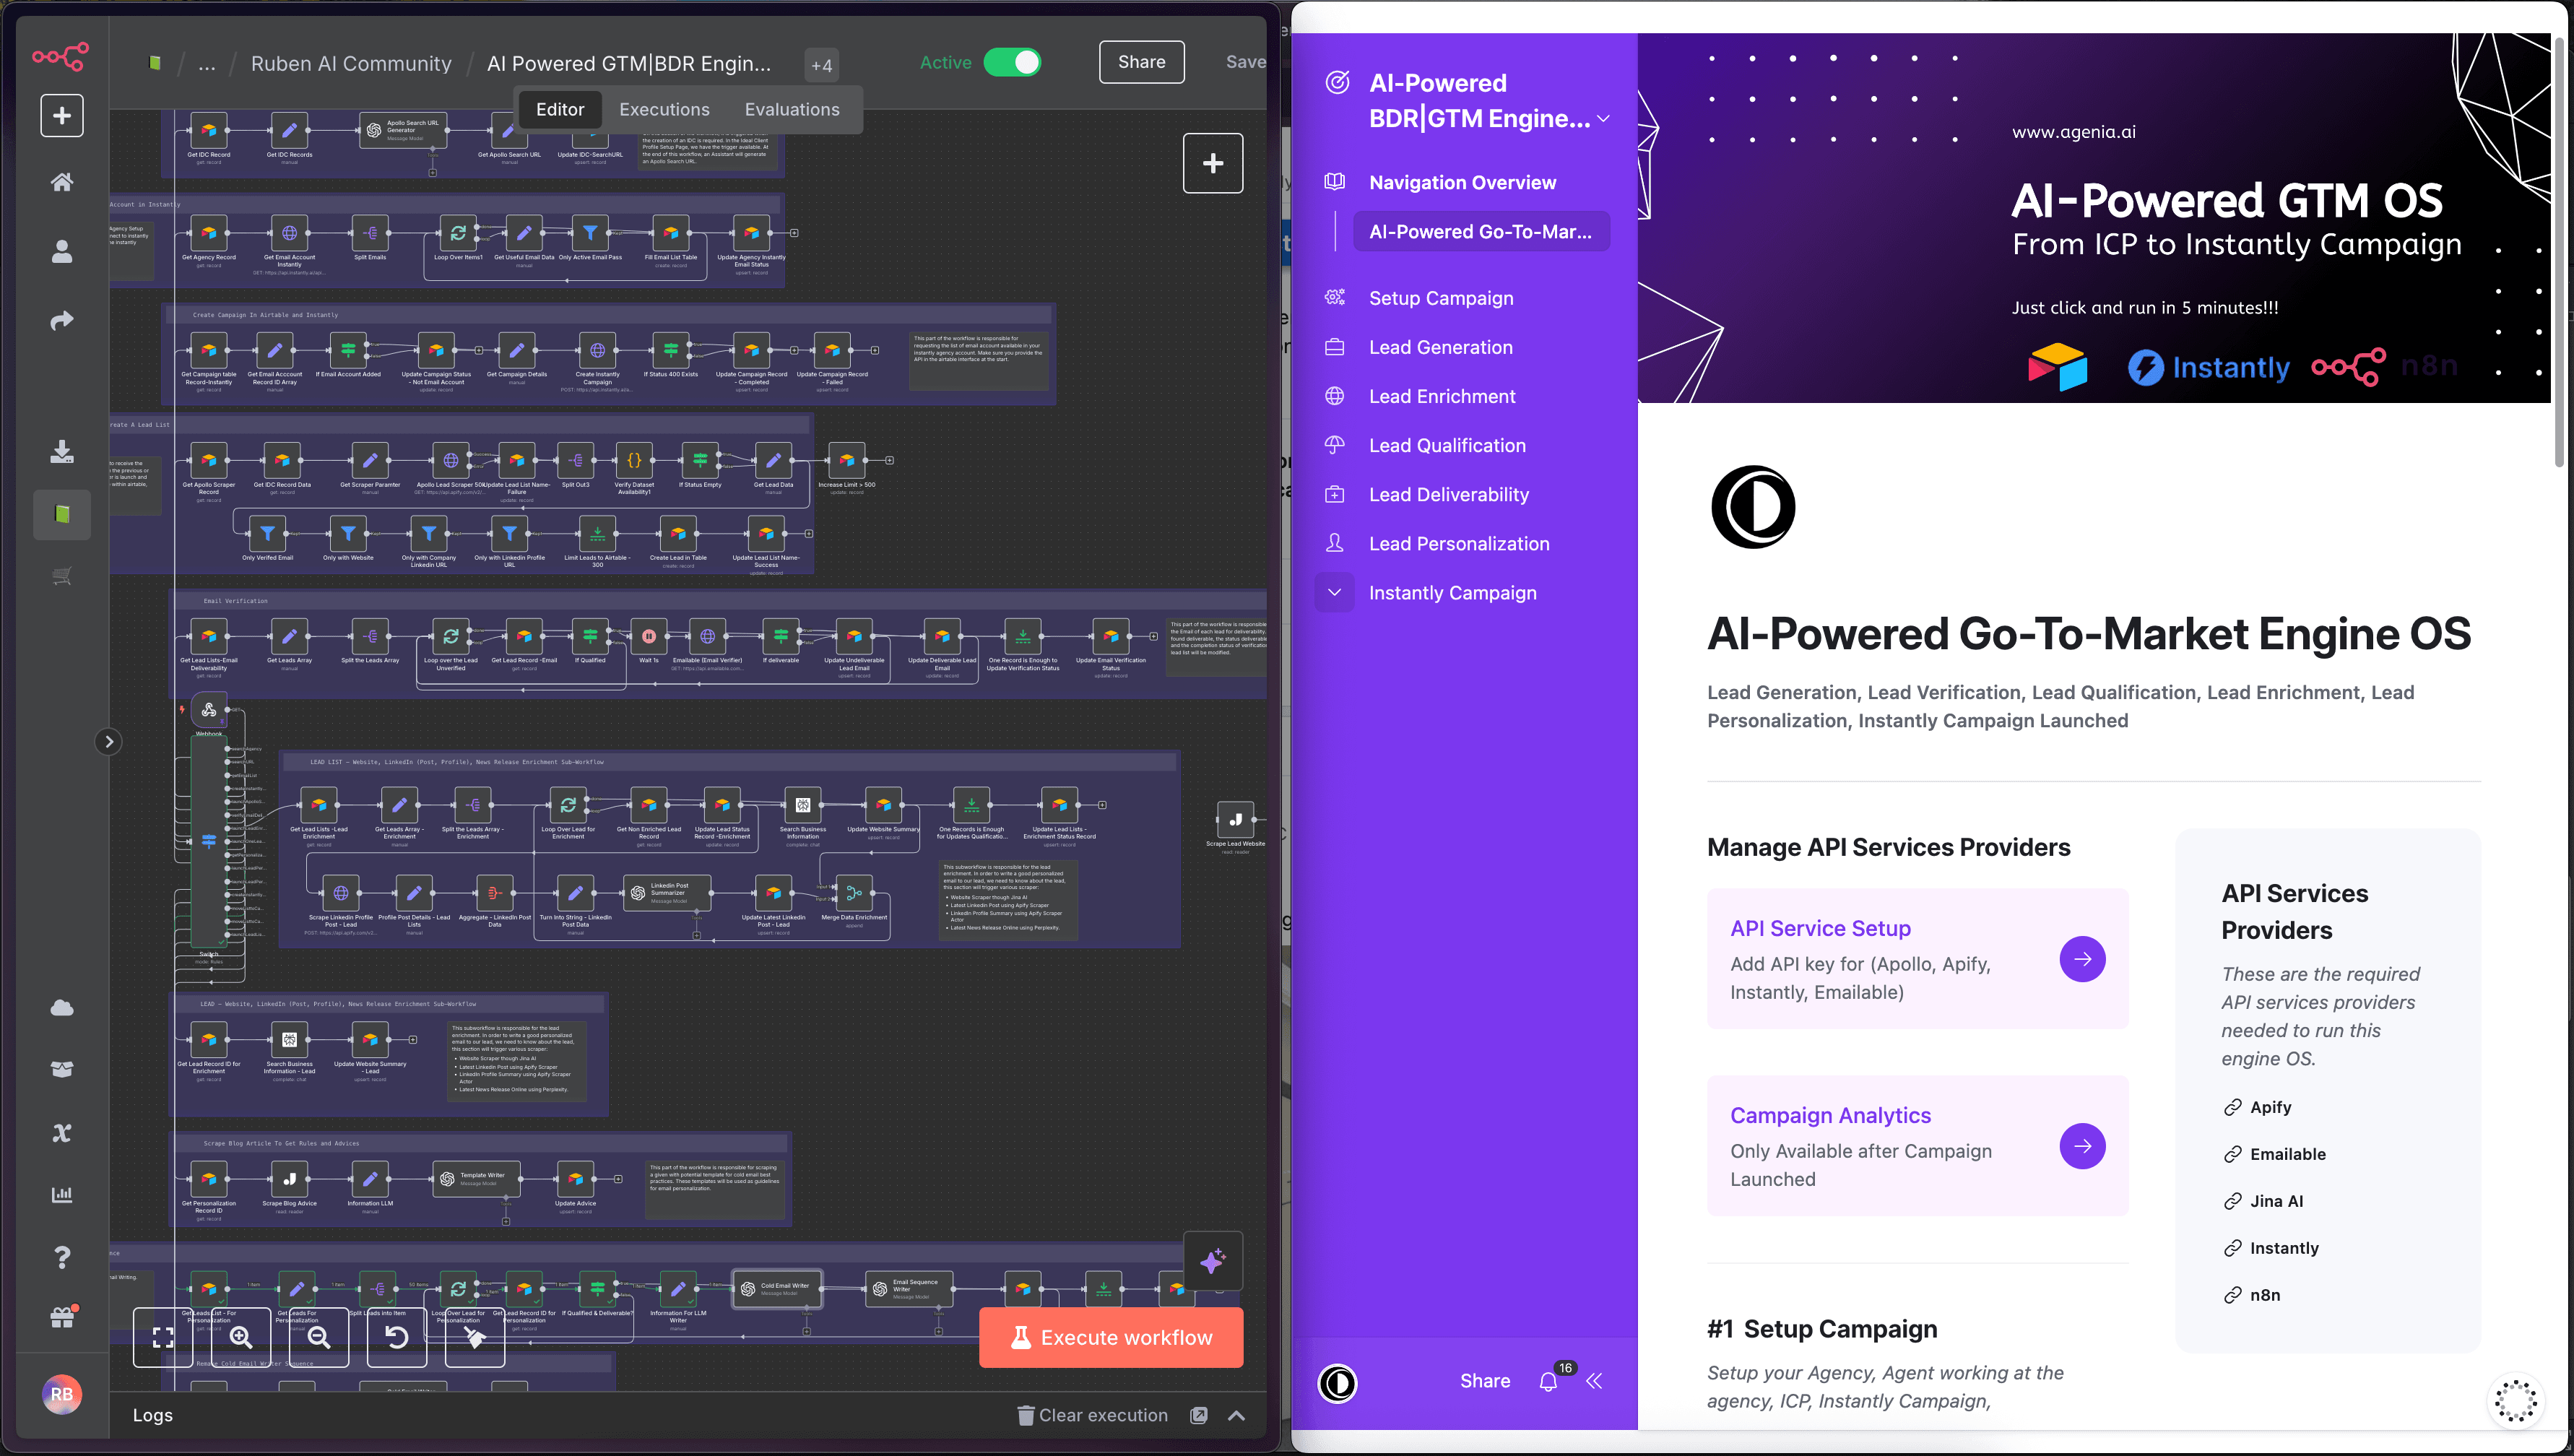The image size is (2574, 1456).
Task: Open Lead Personalization in sidebar
Action: [x=1459, y=544]
